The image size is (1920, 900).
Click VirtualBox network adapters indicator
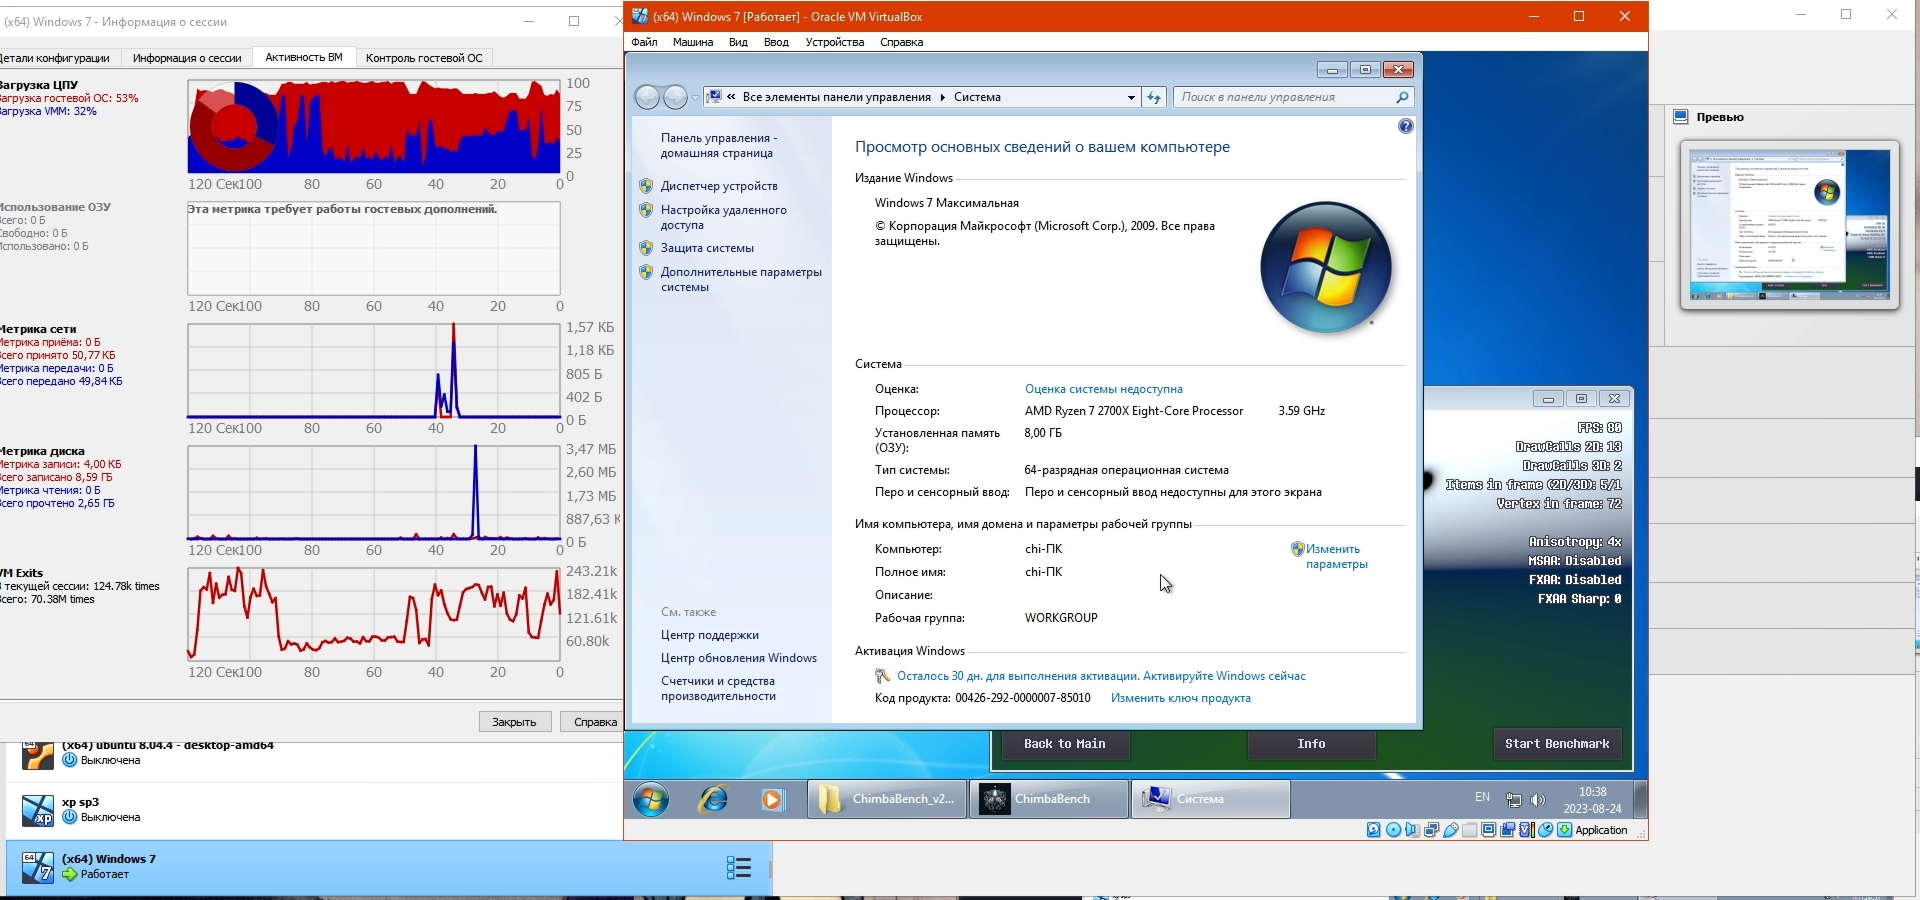point(1431,830)
